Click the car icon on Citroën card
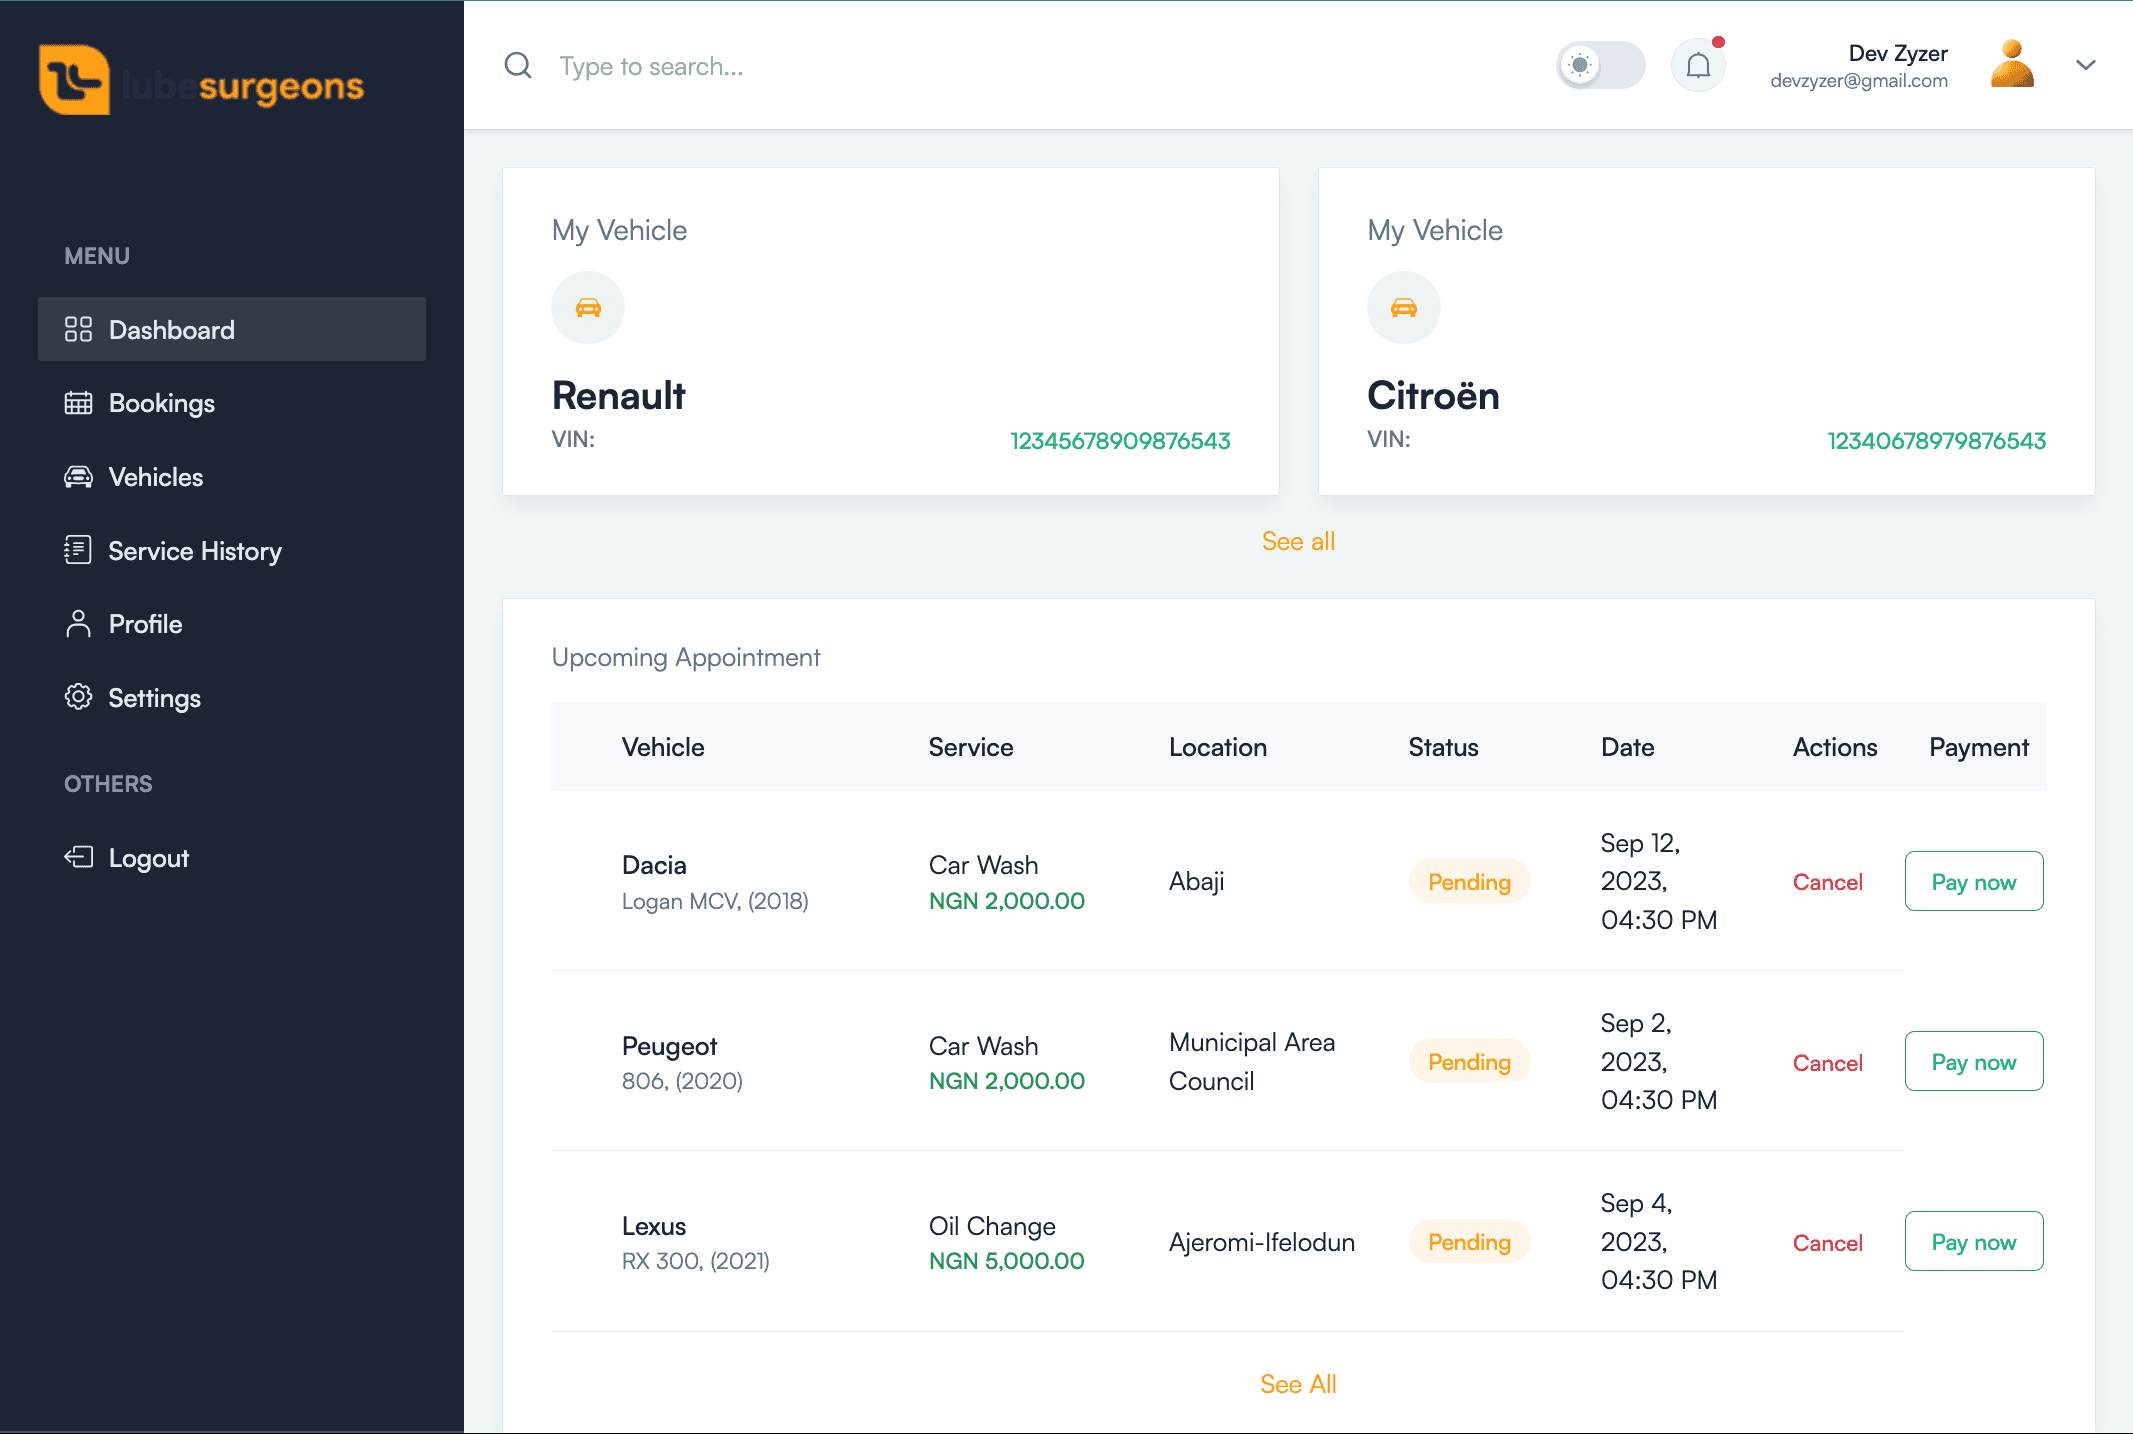This screenshot has height=1434, width=2133. (x=1404, y=308)
